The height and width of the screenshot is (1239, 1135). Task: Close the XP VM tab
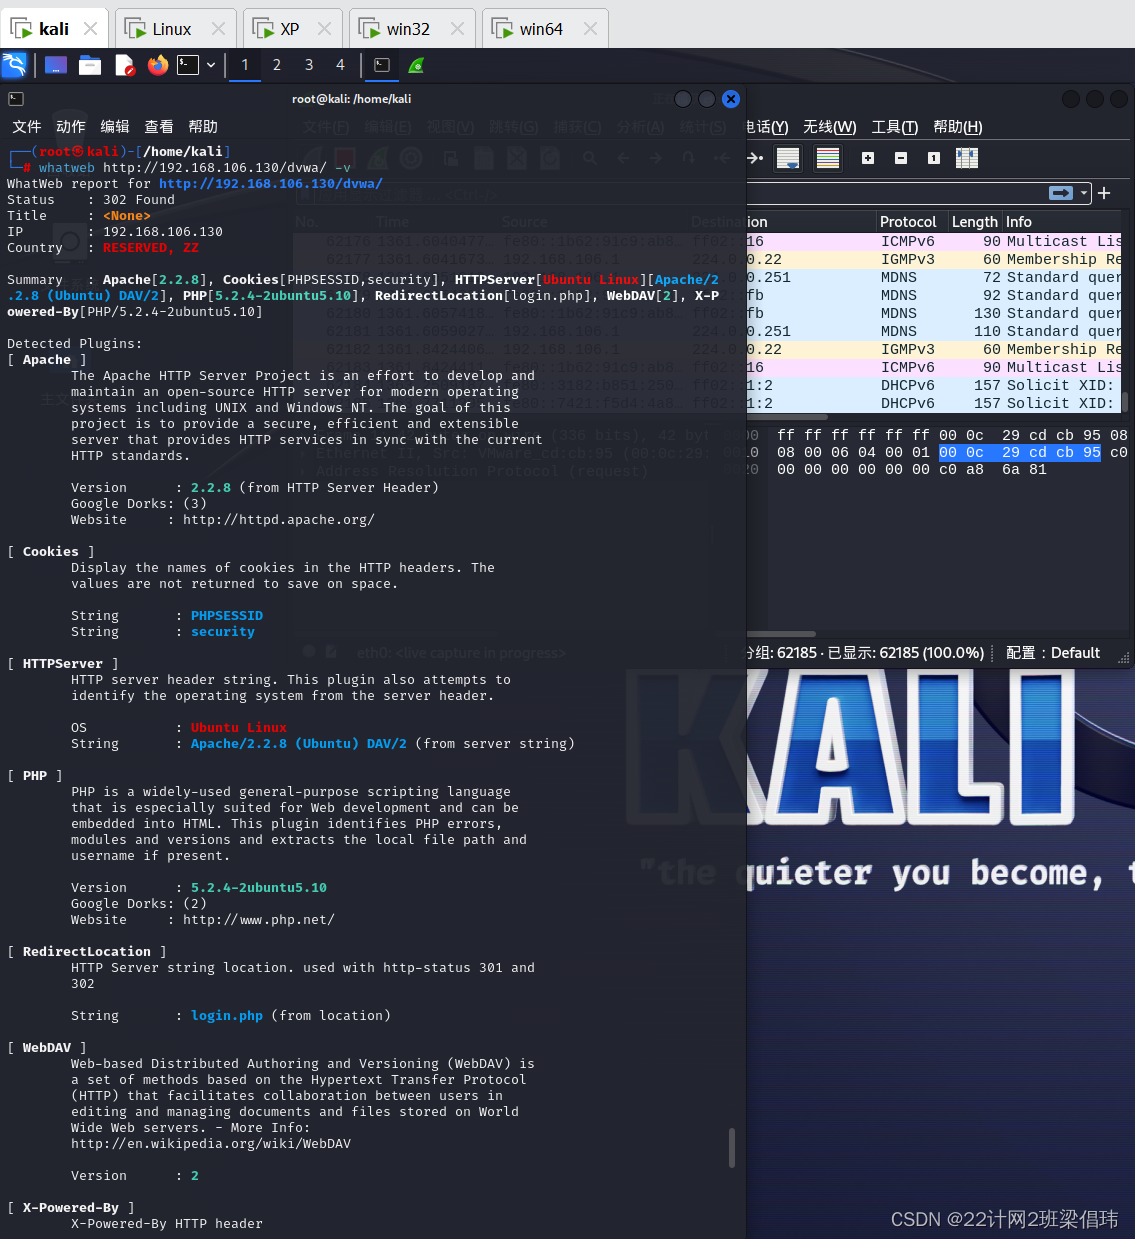tap(324, 29)
